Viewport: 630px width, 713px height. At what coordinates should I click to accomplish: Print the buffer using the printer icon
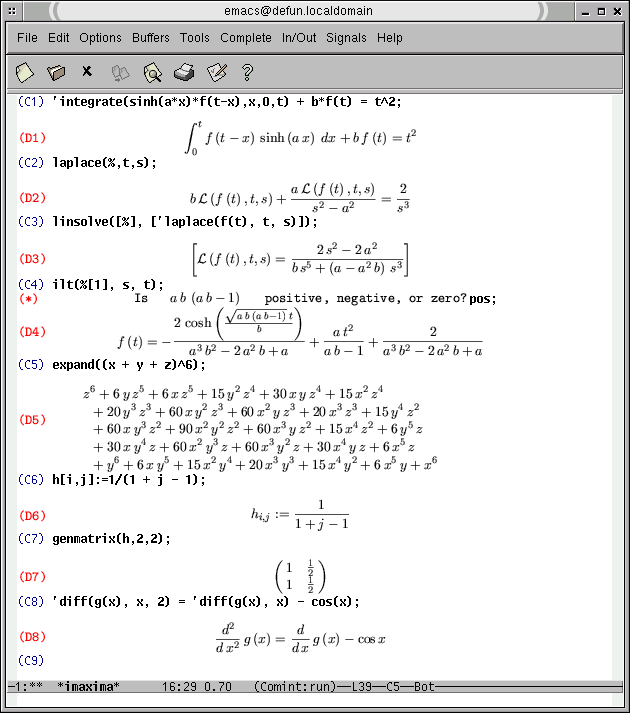pos(184,72)
